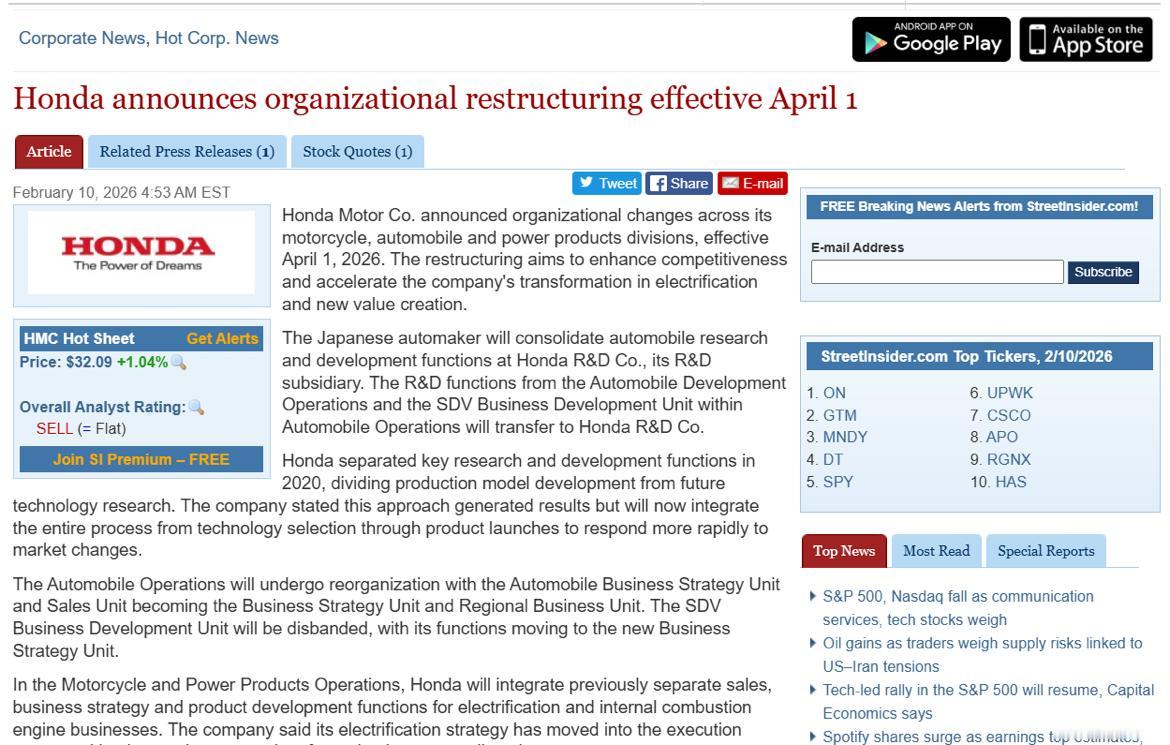Screen dimensions: 1170x745
Task: Click Get Alerts in HMC Hot Sheet
Action: [x=222, y=338]
